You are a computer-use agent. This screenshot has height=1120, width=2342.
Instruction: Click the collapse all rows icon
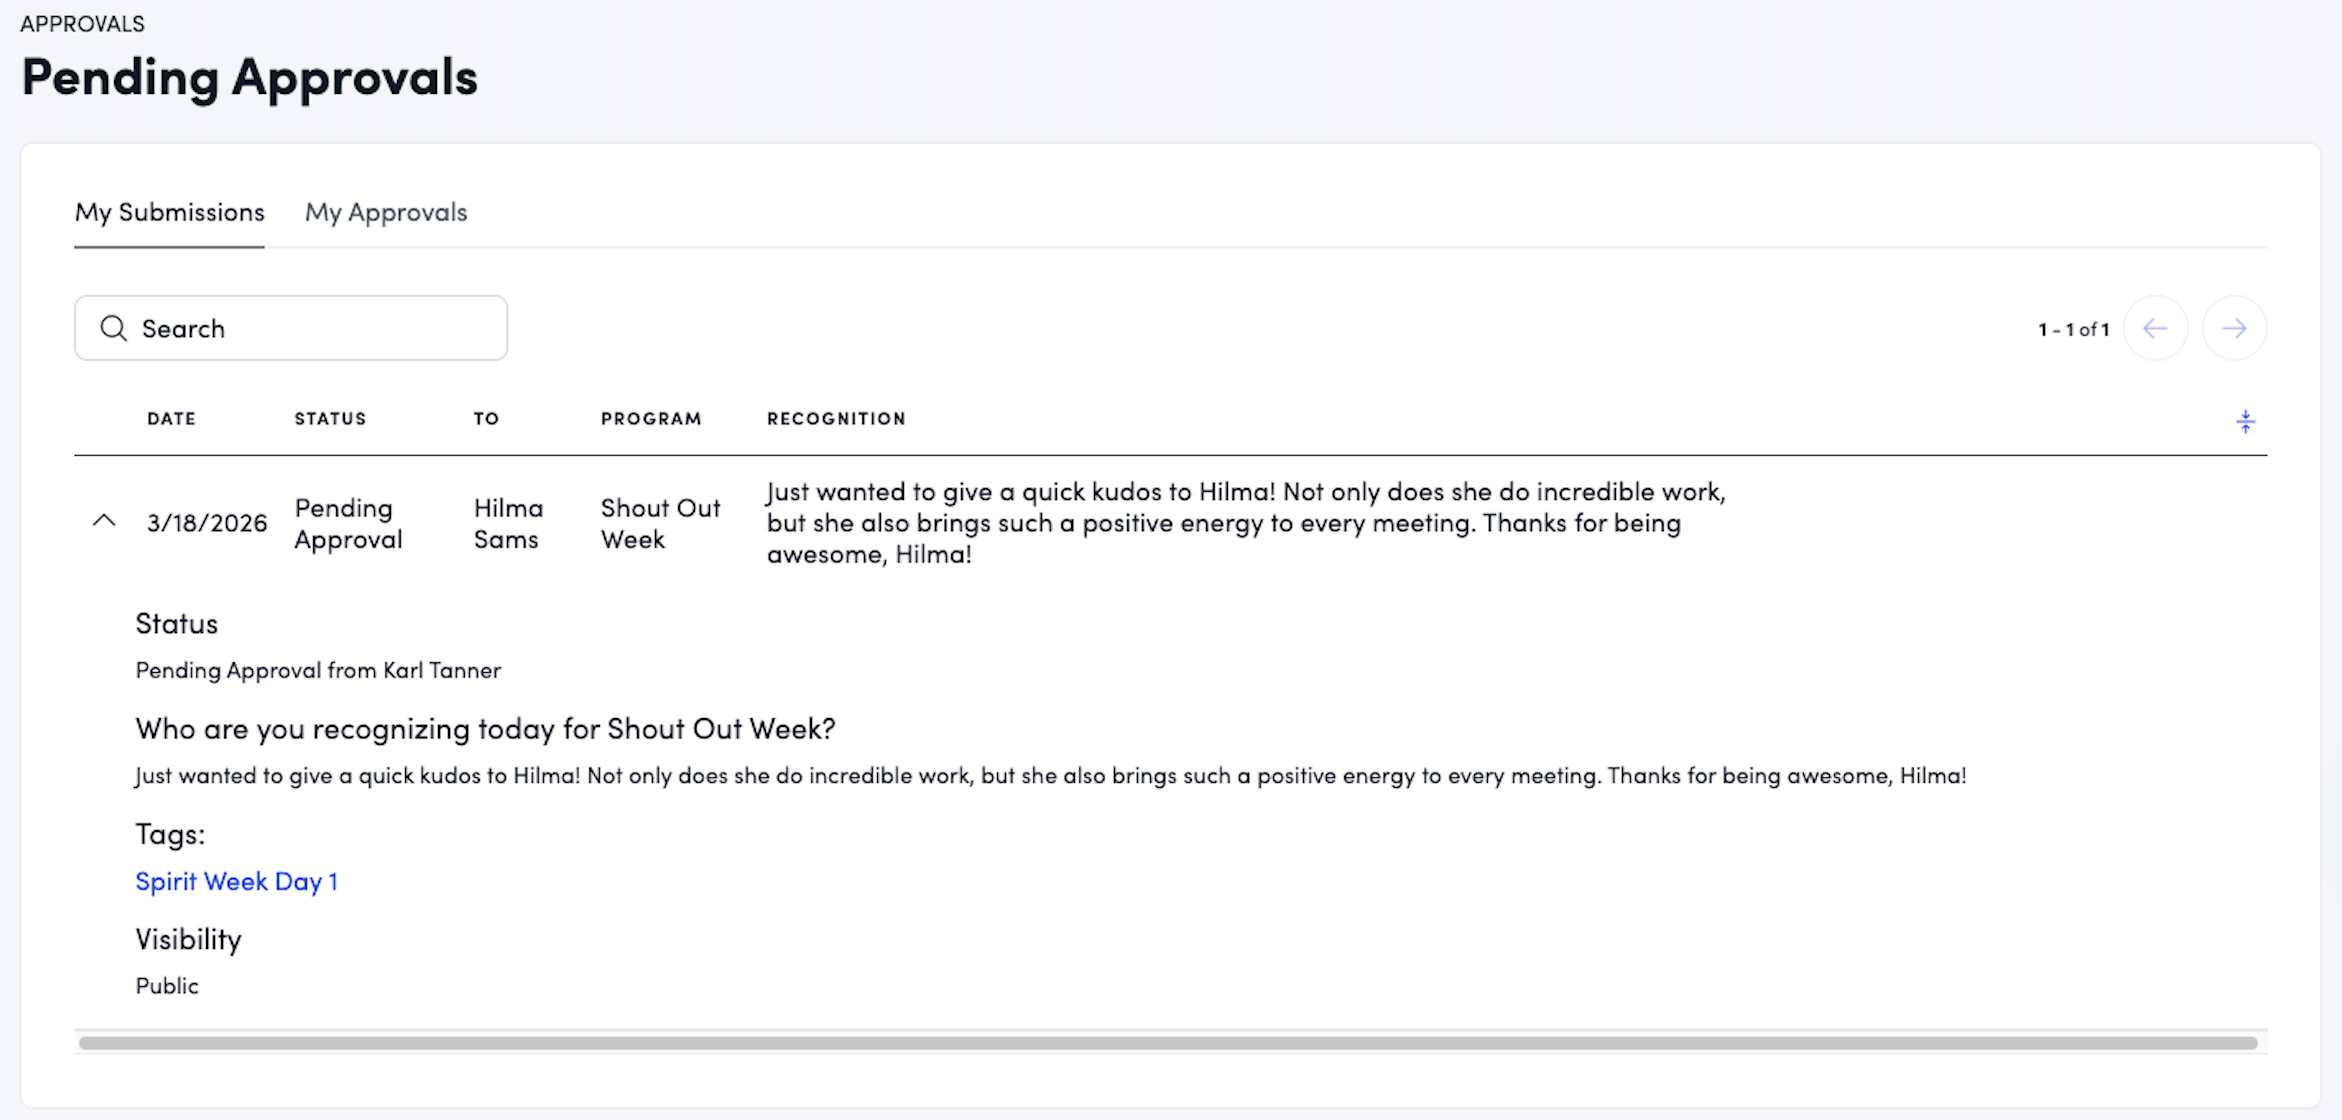[x=2245, y=421]
